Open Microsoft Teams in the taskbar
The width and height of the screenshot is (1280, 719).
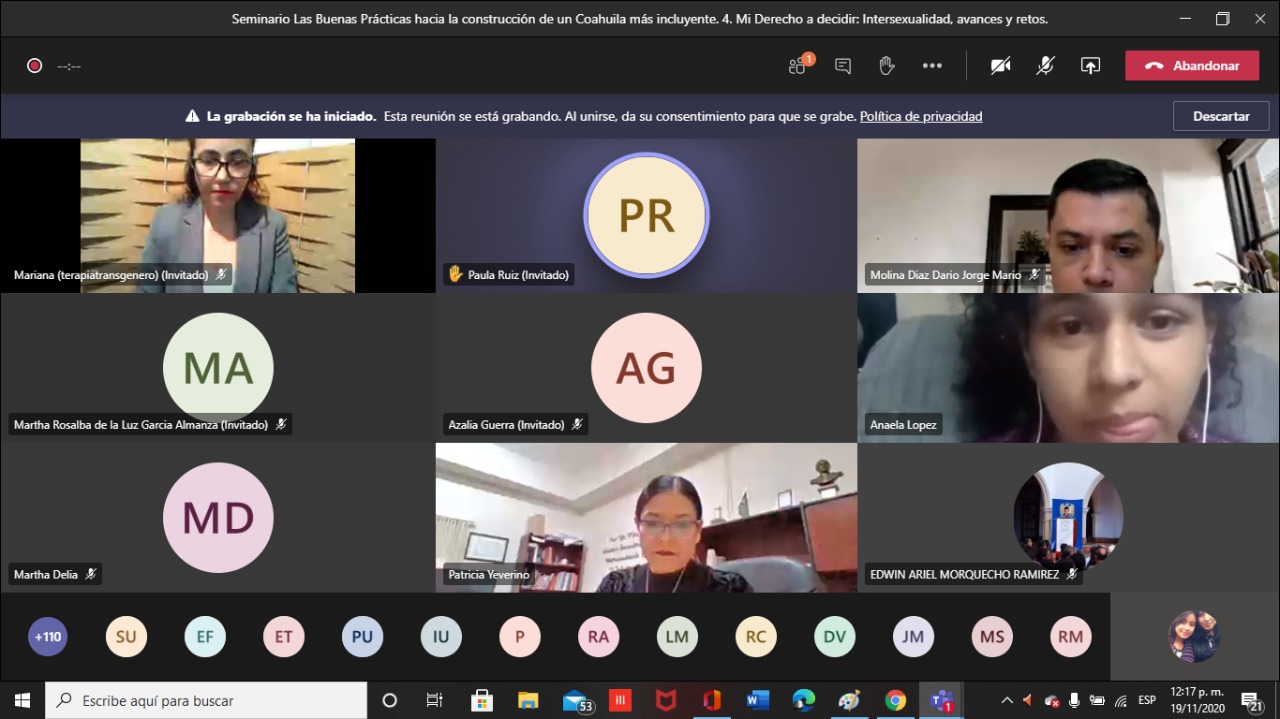coord(940,701)
